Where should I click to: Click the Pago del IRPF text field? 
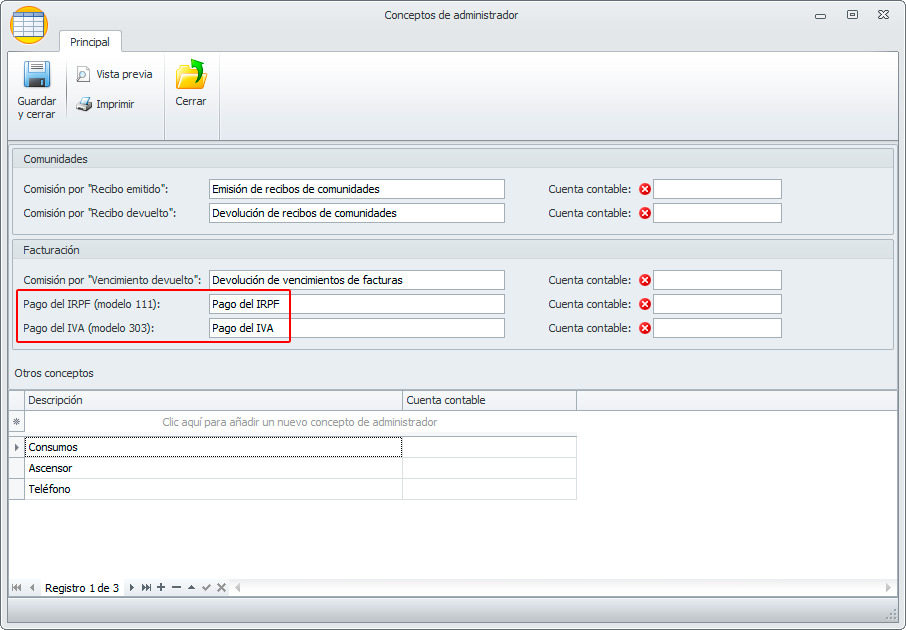[x=357, y=305]
